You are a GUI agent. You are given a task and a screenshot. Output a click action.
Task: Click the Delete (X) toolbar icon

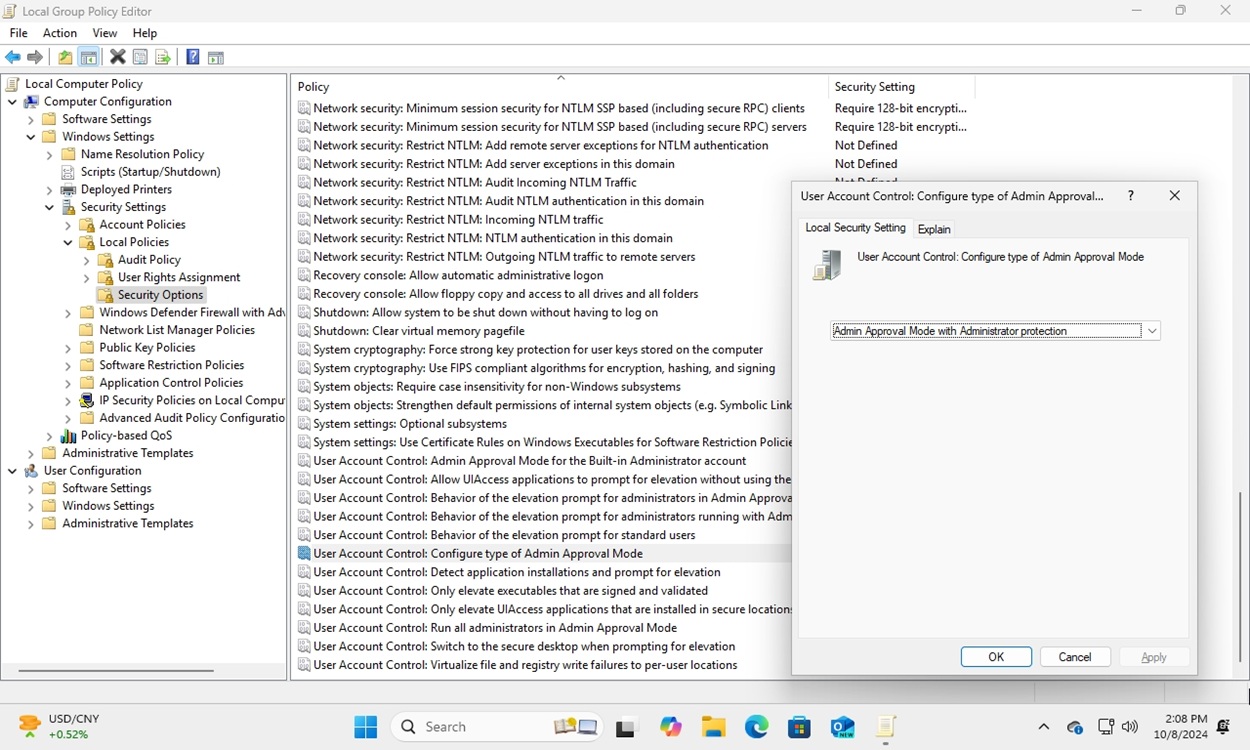click(117, 57)
